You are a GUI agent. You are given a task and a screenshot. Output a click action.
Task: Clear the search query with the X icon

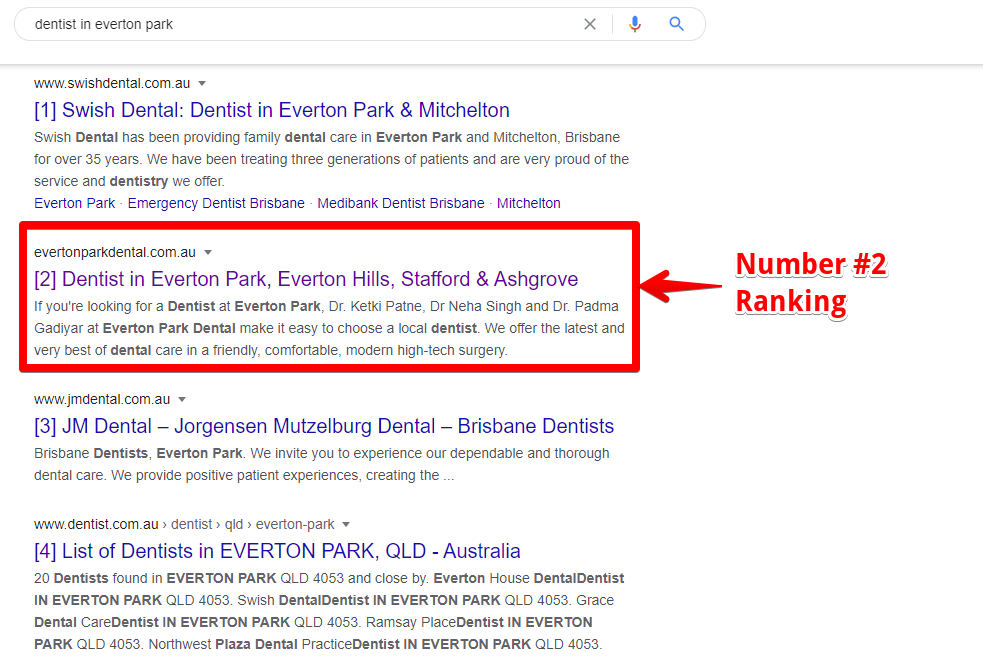[590, 23]
